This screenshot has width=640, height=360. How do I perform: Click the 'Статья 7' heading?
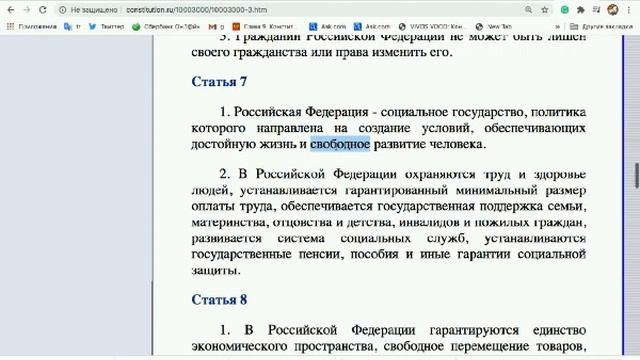pyautogui.click(x=219, y=82)
